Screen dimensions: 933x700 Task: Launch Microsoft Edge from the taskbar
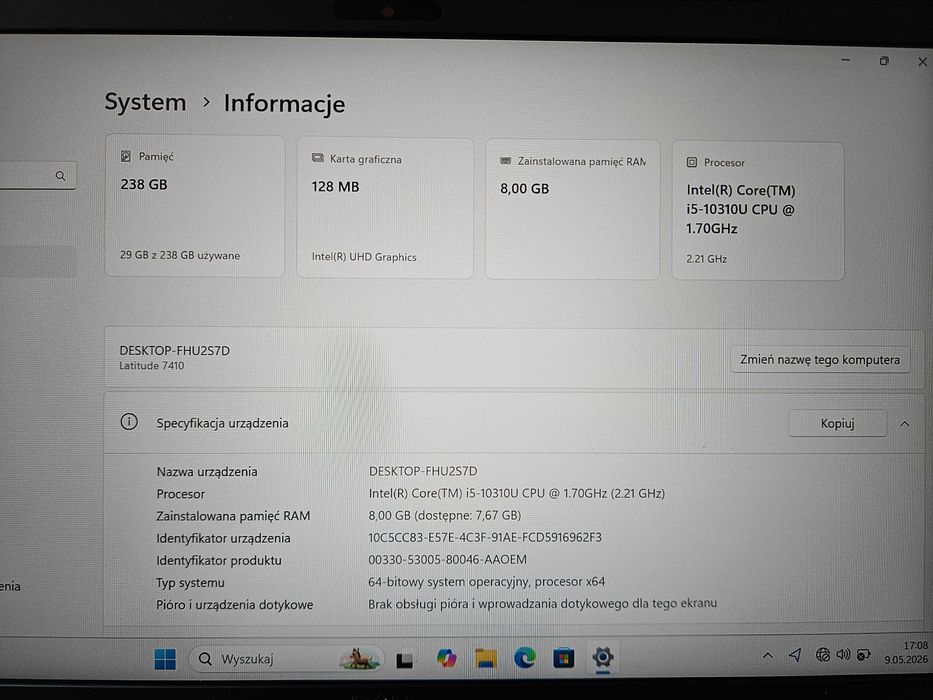[524, 658]
